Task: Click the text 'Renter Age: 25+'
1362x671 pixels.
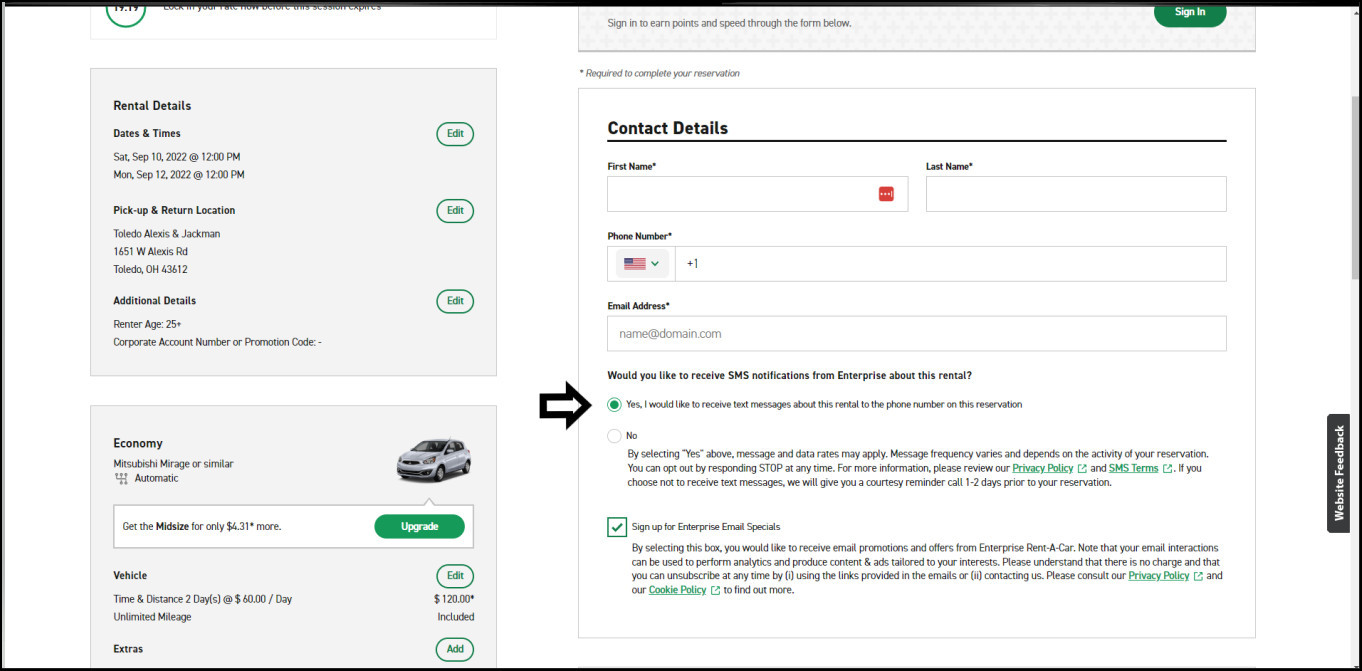Action: point(148,324)
